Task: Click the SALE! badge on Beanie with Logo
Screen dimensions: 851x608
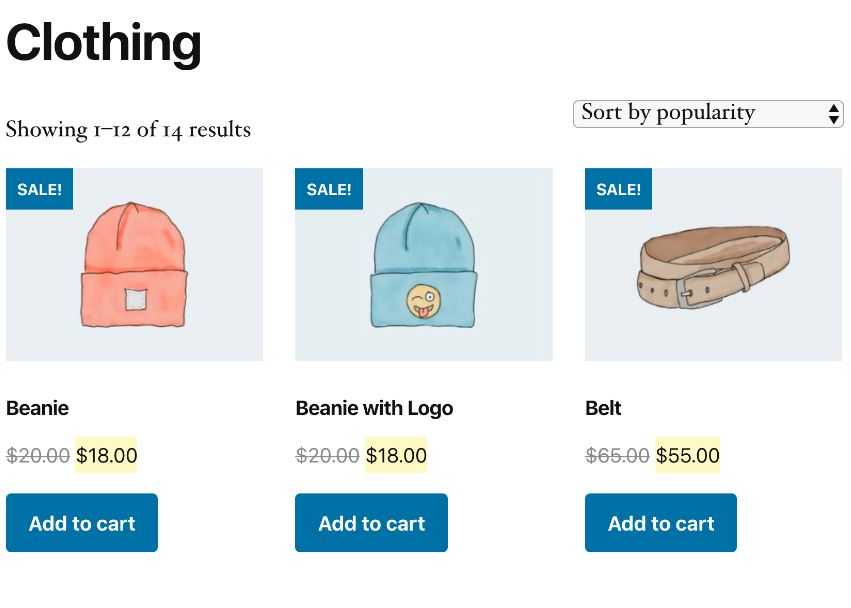Action: pos(329,189)
